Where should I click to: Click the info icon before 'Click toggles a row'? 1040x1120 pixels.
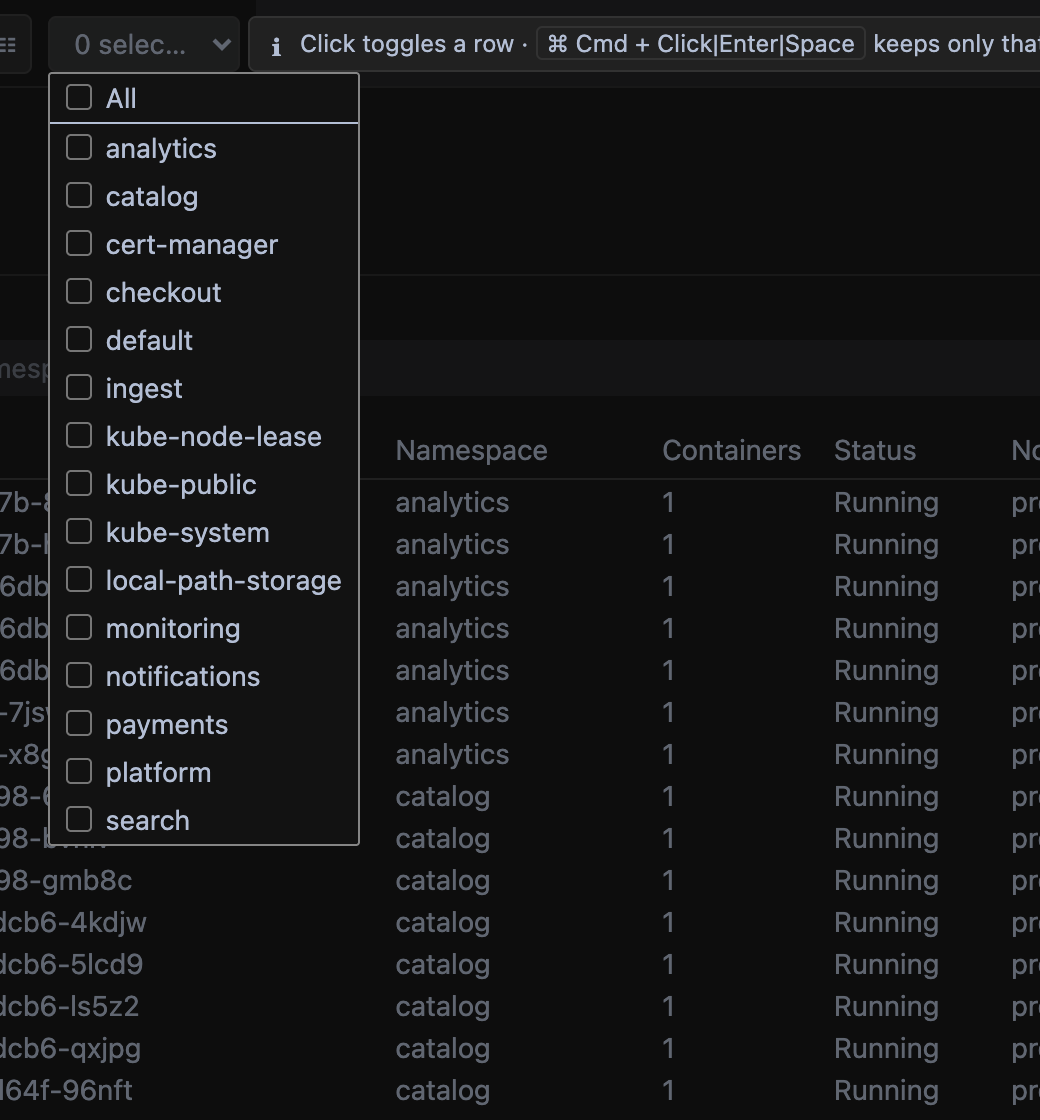click(x=276, y=46)
